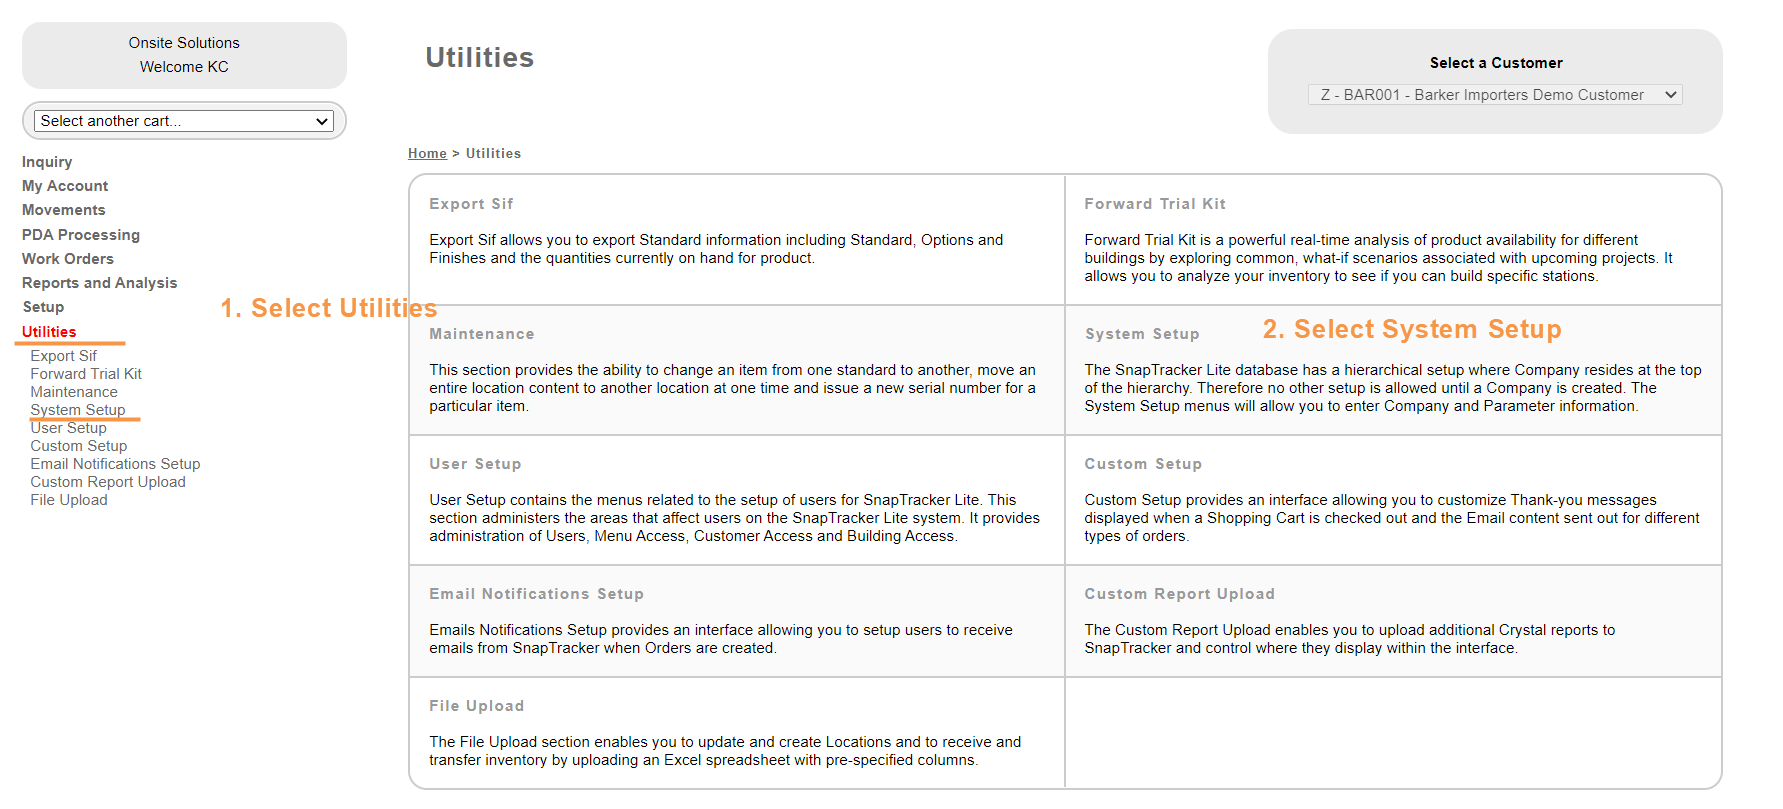This screenshot has width=1783, height=809.
Task: Navigate to Reports and Analysis
Action: 99,283
